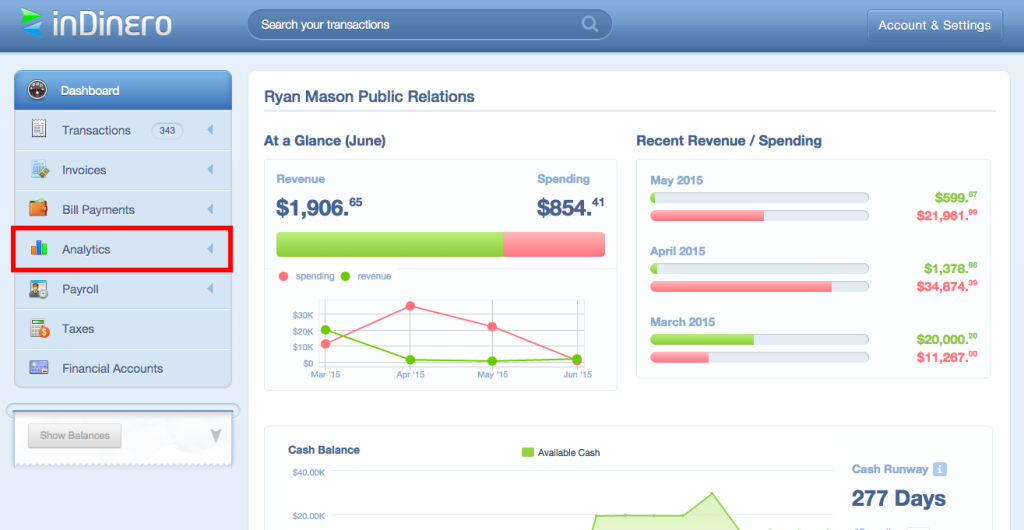Toggle the spending legend item

tap(306, 276)
